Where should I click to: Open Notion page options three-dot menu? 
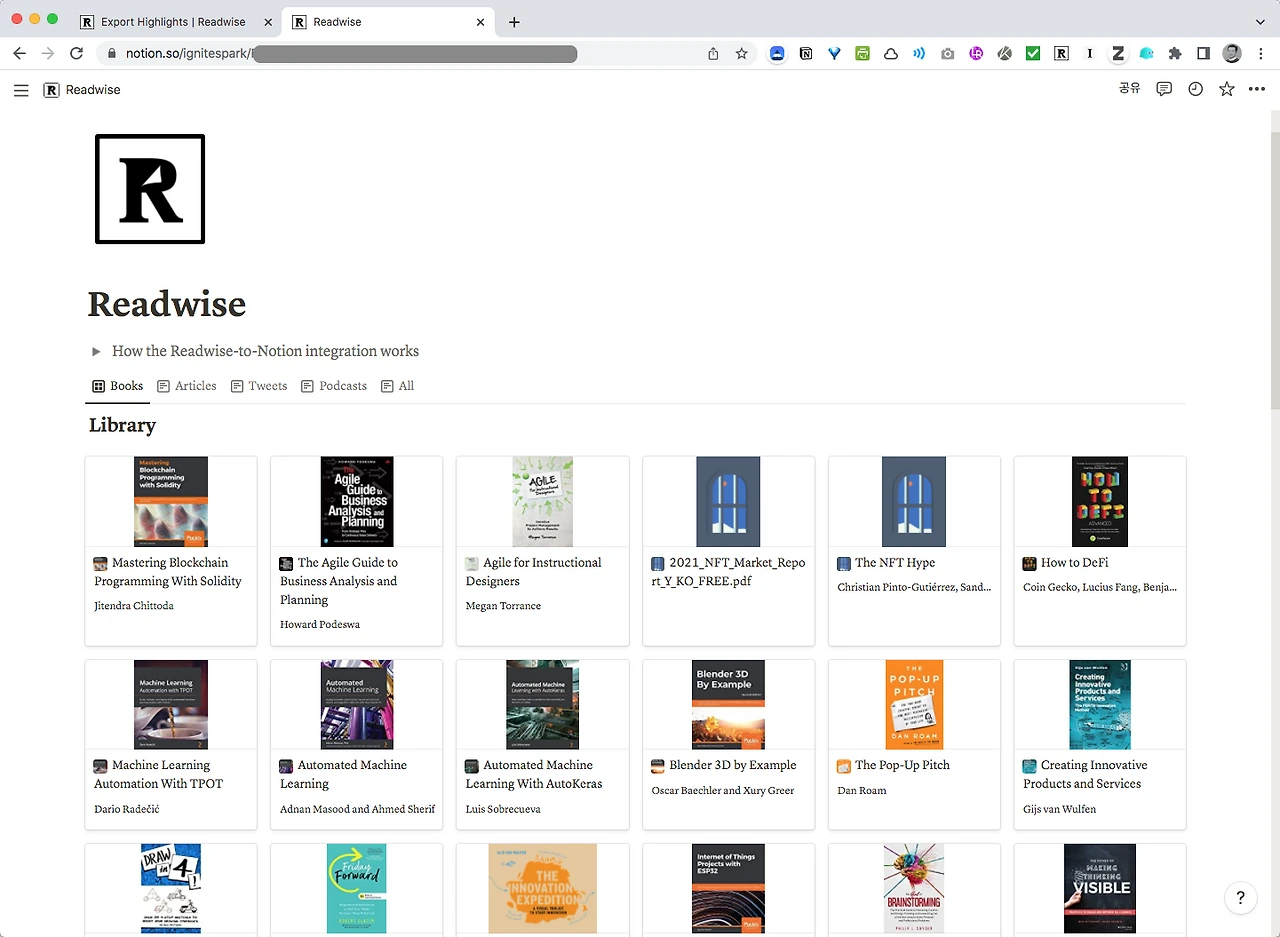pos(1257,89)
